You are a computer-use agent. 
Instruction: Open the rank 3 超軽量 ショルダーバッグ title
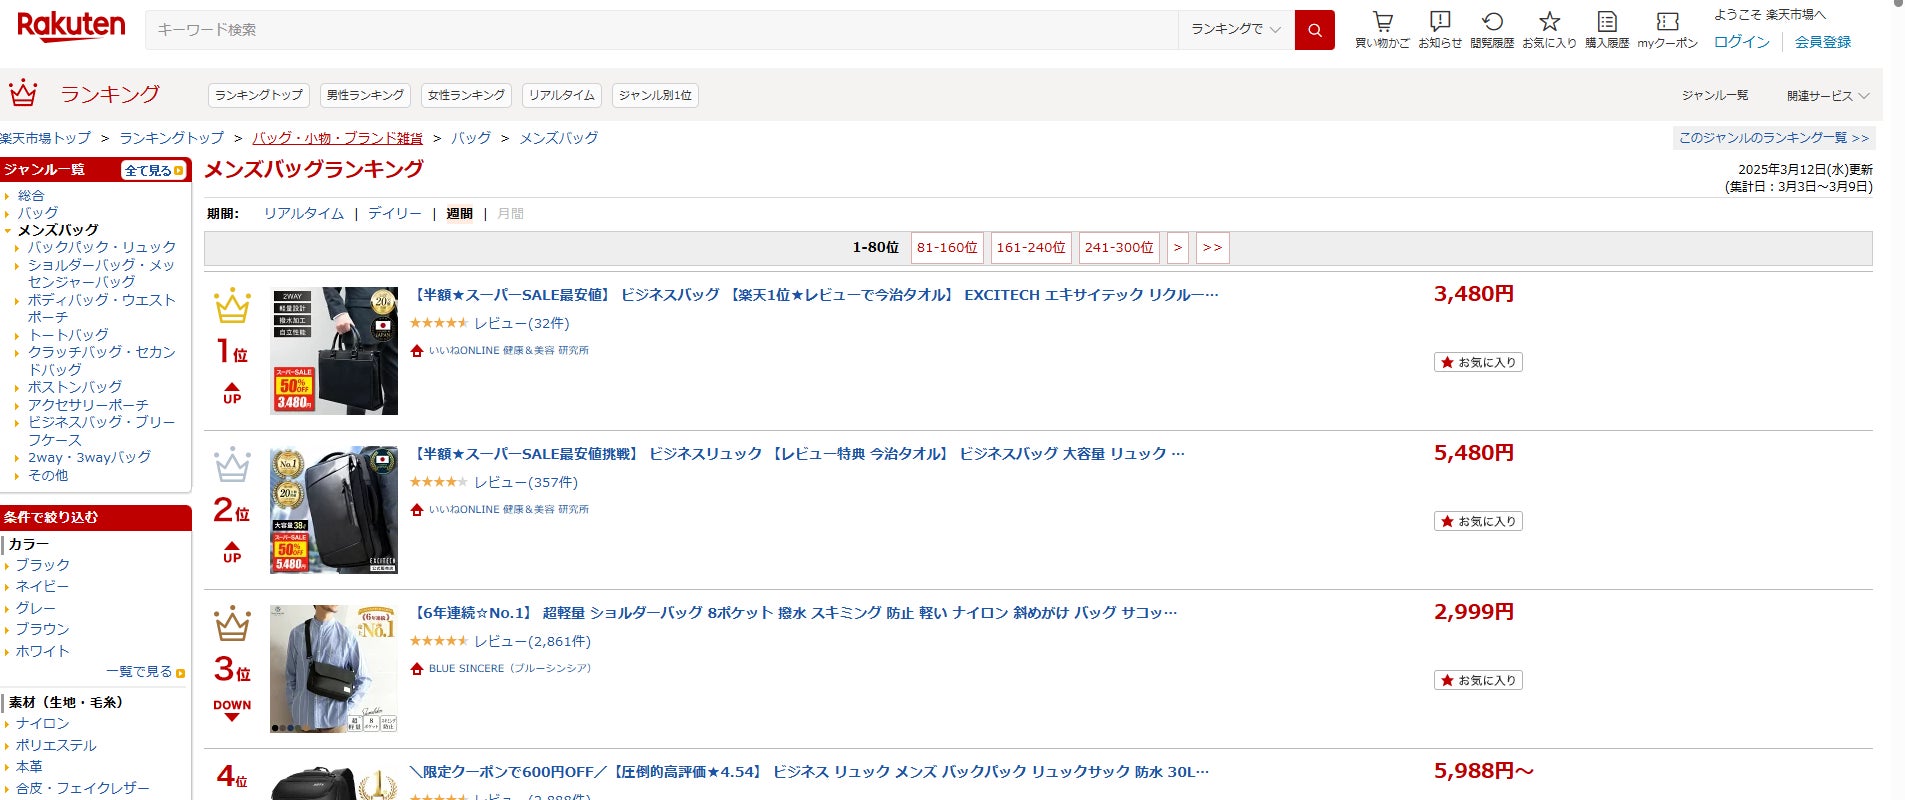click(x=794, y=613)
